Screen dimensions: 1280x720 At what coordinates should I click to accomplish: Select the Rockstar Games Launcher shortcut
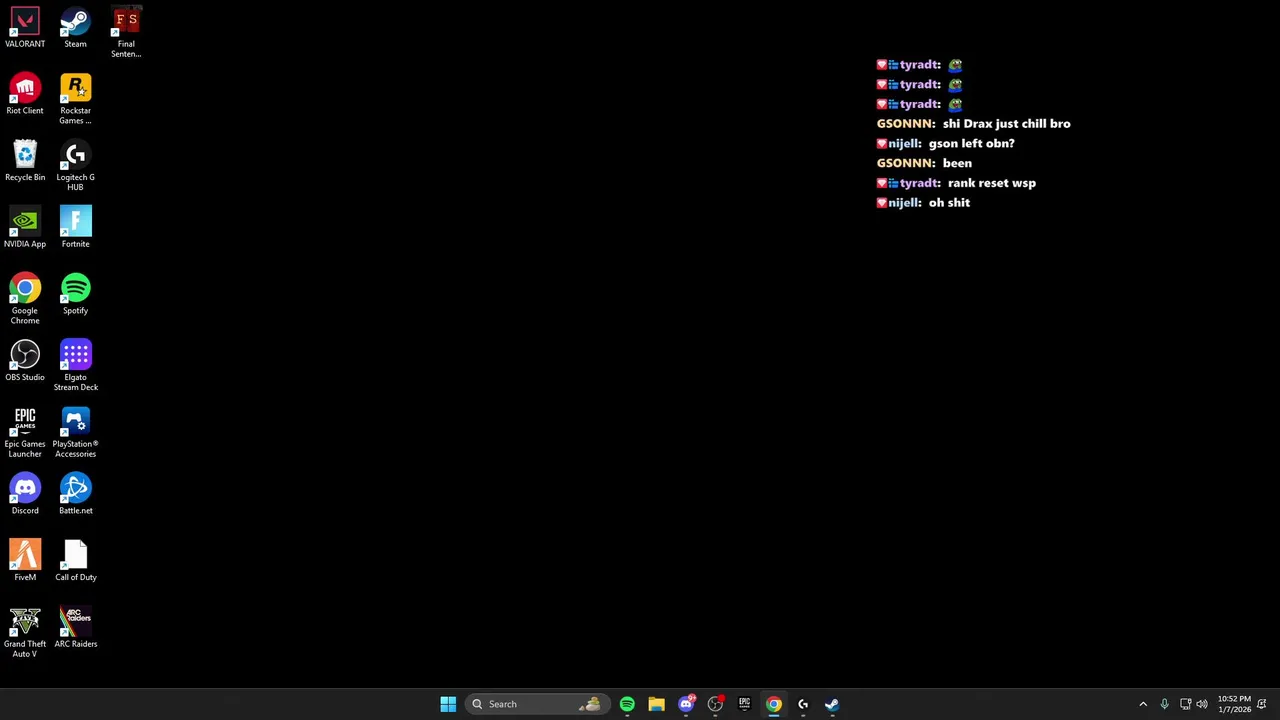pos(75,100)
